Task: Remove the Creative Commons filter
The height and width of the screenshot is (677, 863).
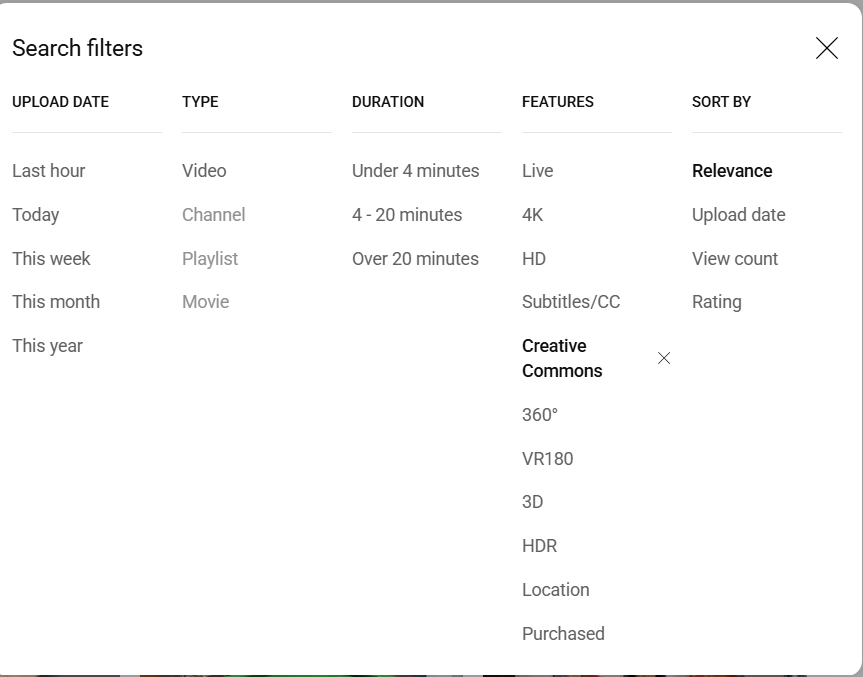Action: pos(664,358)
